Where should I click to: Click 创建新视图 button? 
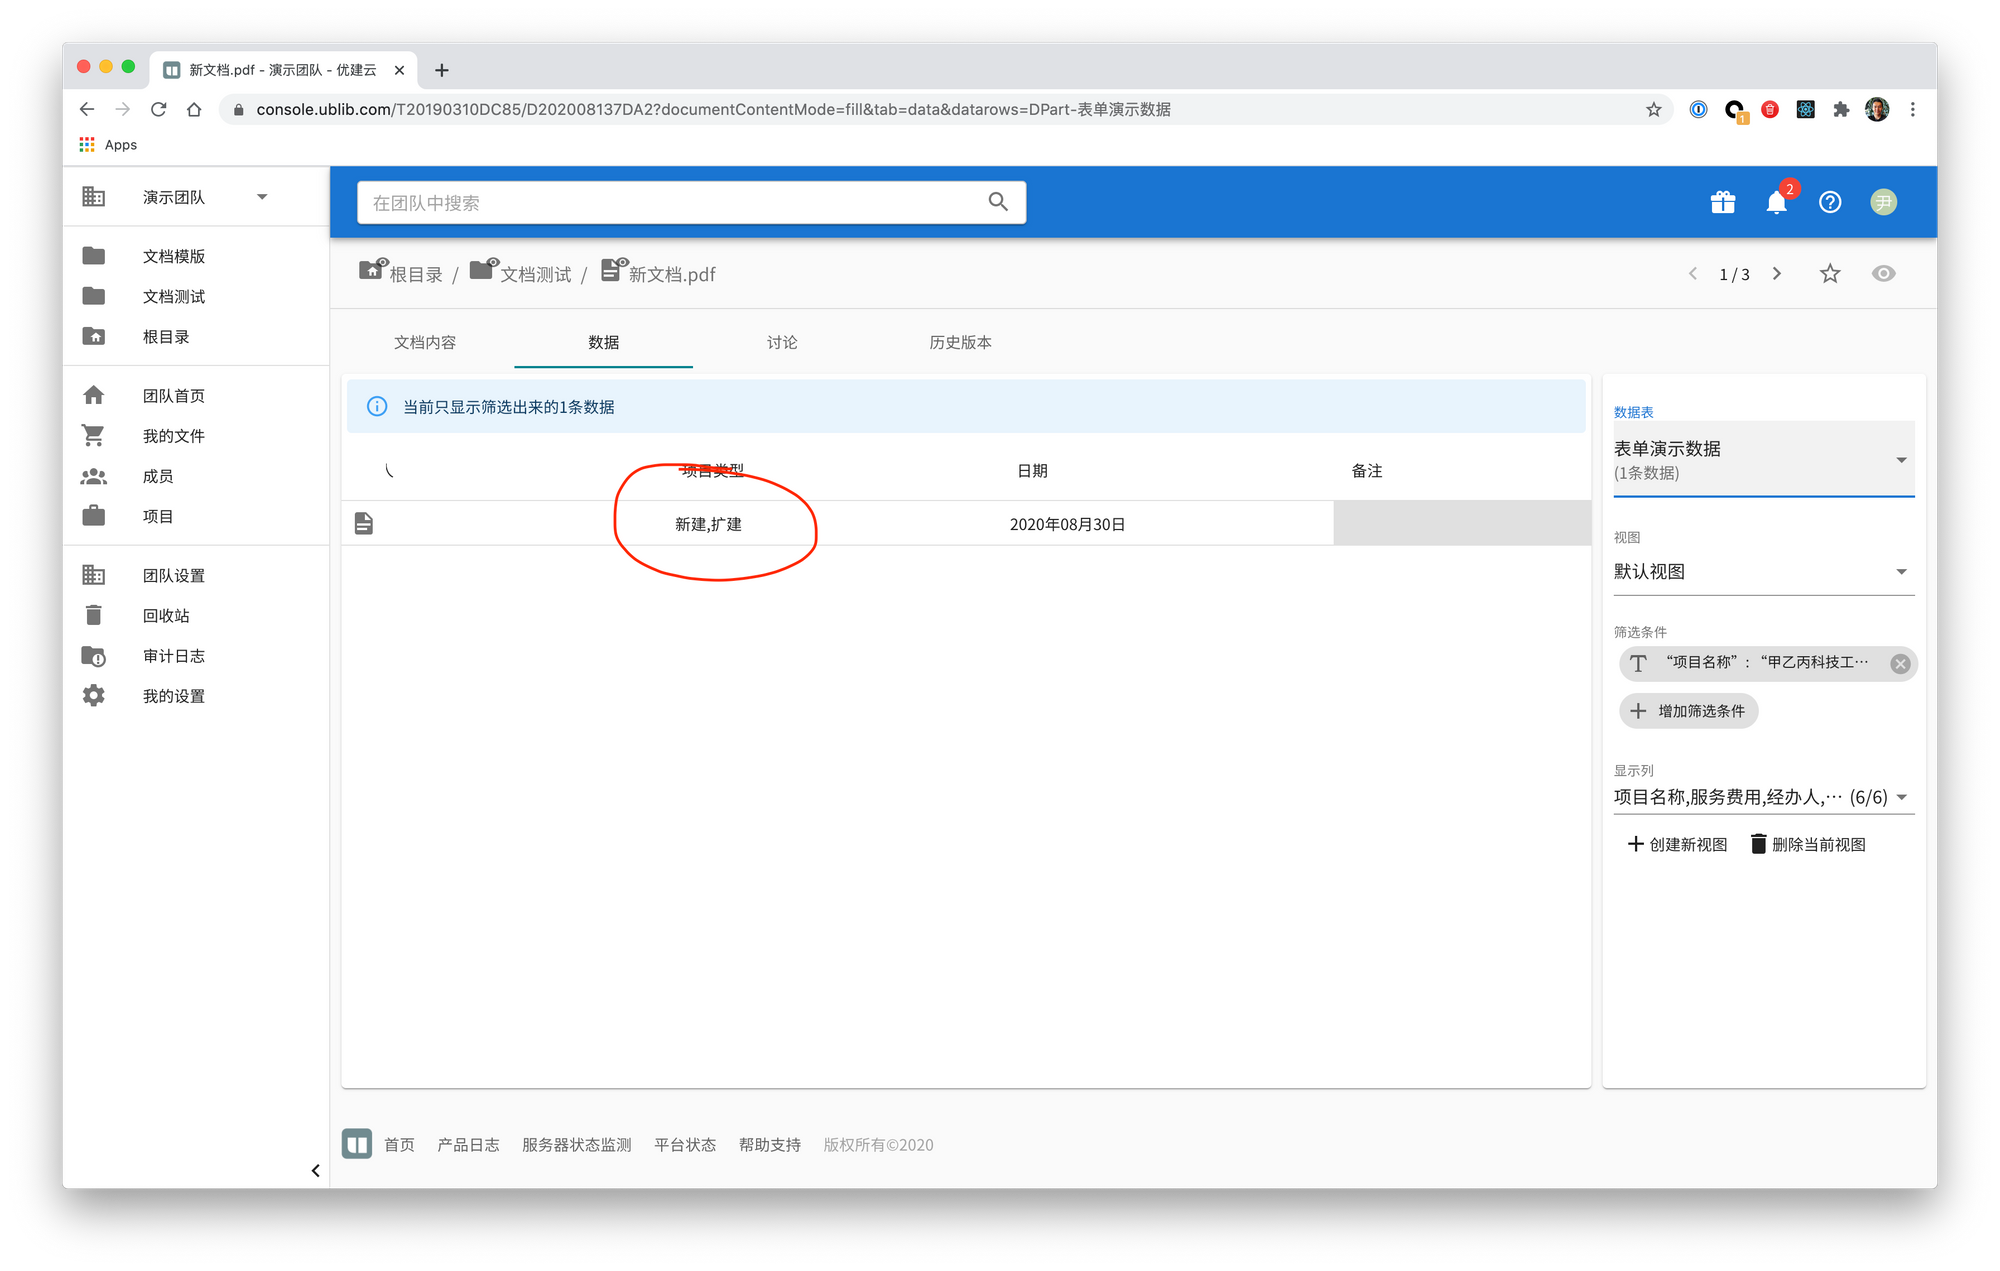[1678, 845]
